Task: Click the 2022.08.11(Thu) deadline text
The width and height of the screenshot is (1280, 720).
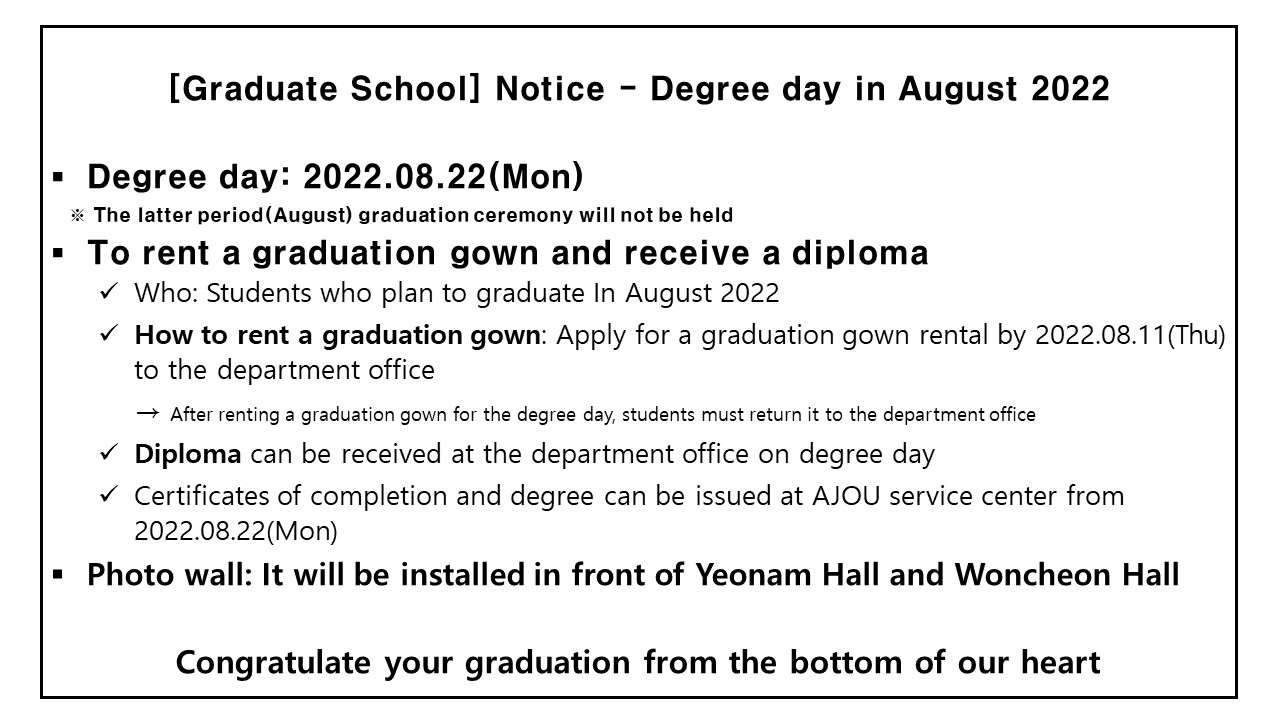Action: [x=1131, y=335]
